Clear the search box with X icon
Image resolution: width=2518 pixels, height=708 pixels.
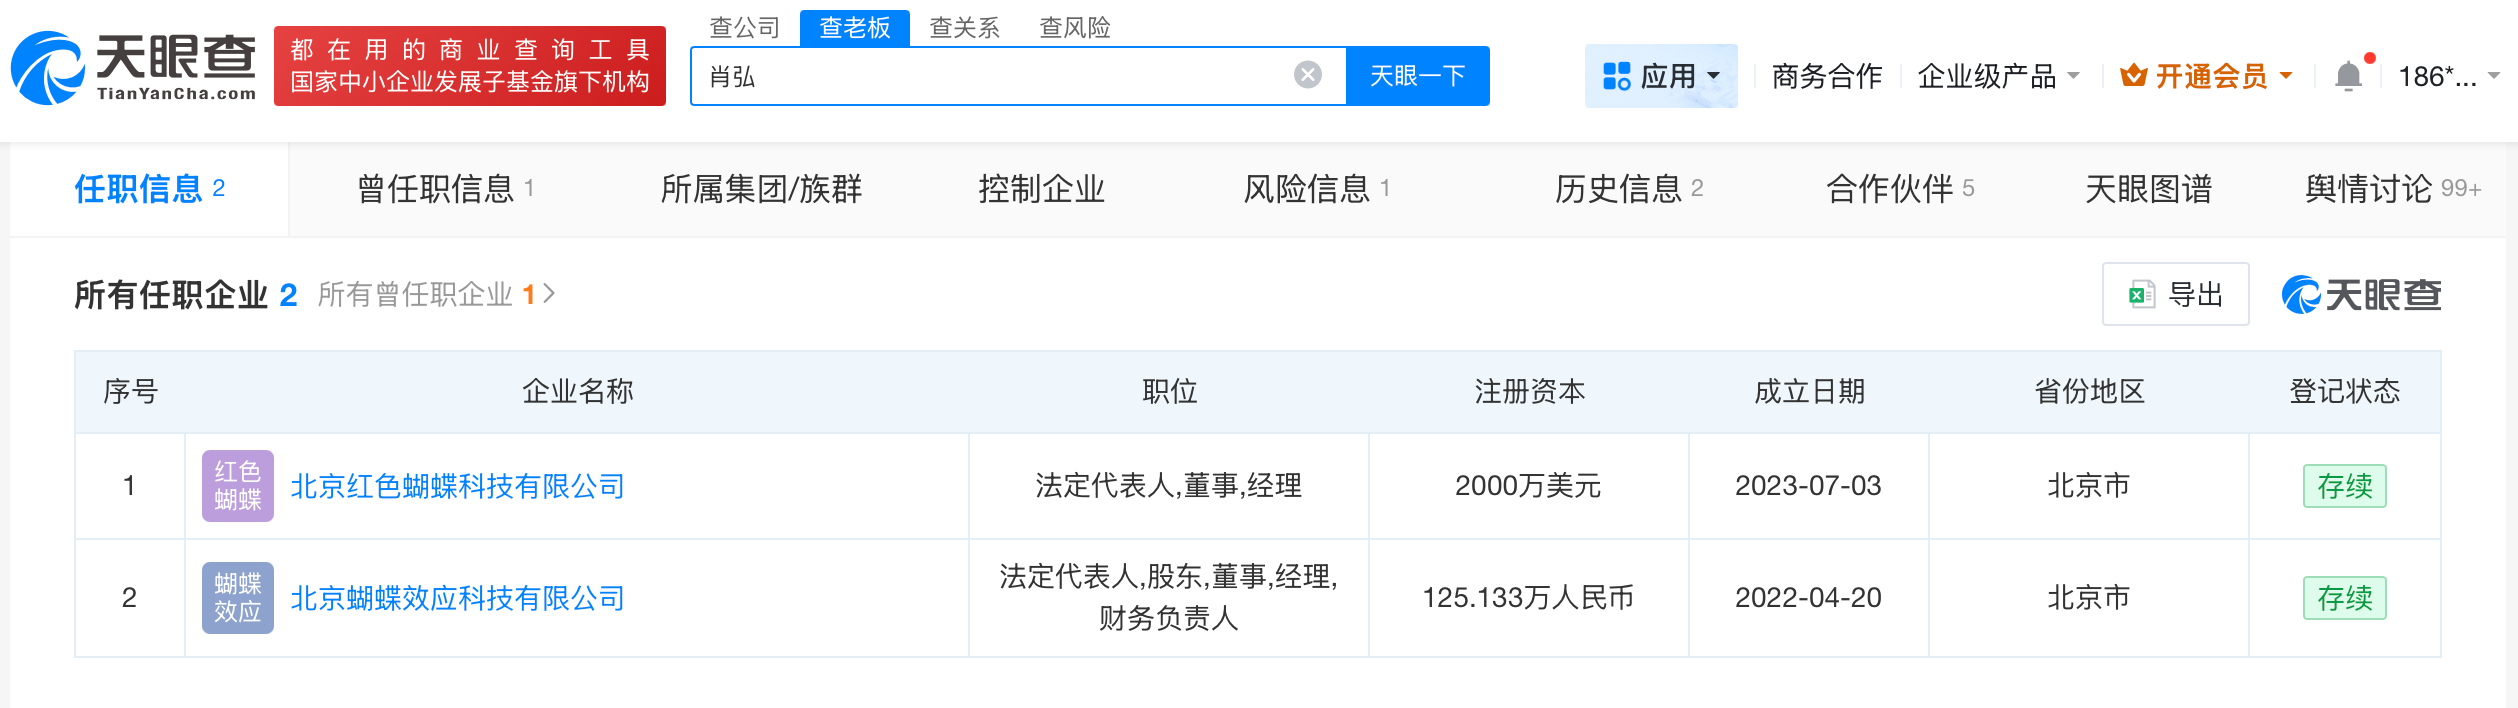[1307, 75]
